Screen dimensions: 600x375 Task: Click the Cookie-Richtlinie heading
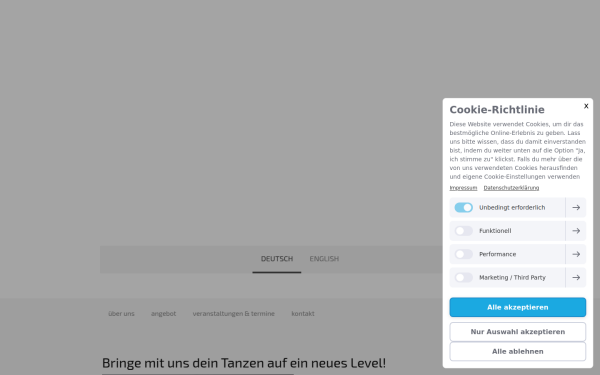pyautogui.click(x=497, y=110)
